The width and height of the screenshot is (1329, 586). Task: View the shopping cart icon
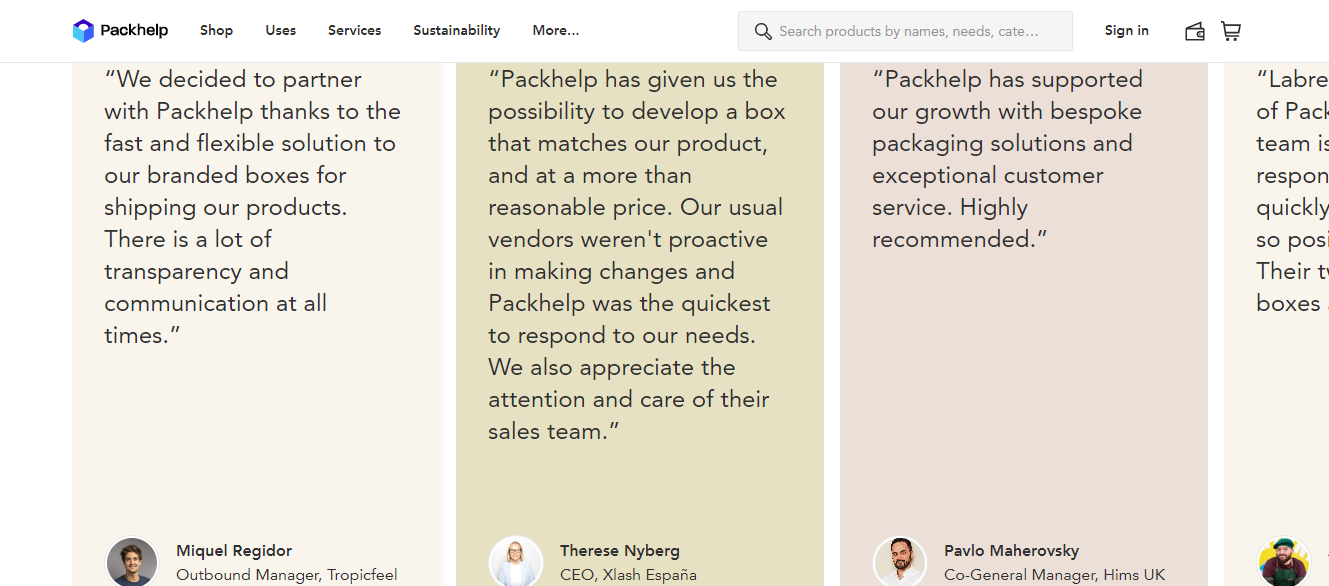coord(1231,31)
